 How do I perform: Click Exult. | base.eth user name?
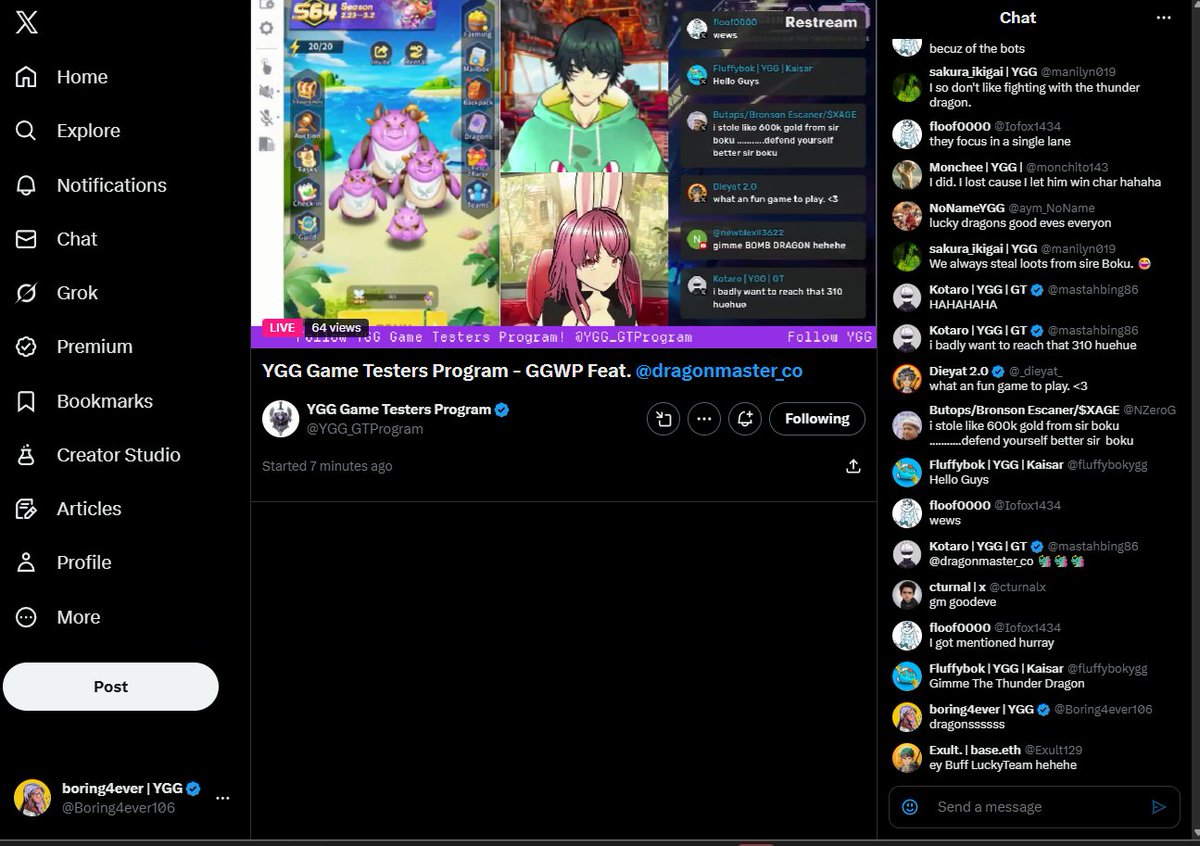point(975,750)
